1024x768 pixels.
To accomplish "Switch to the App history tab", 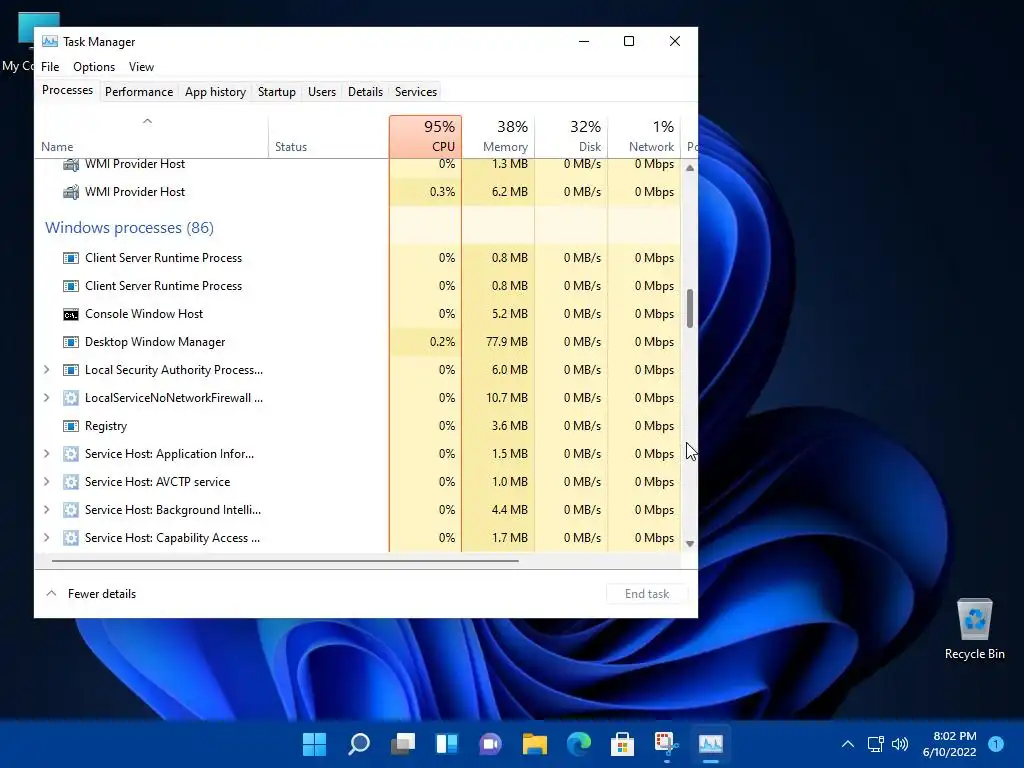I will point(216,92).
